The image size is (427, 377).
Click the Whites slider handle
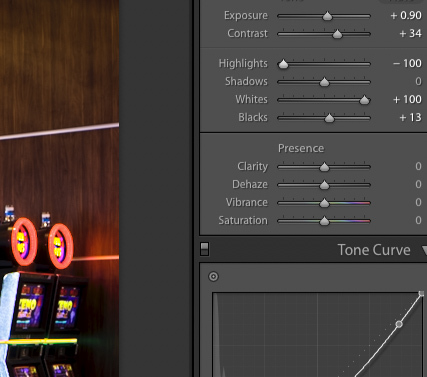[x=365, y=100]
